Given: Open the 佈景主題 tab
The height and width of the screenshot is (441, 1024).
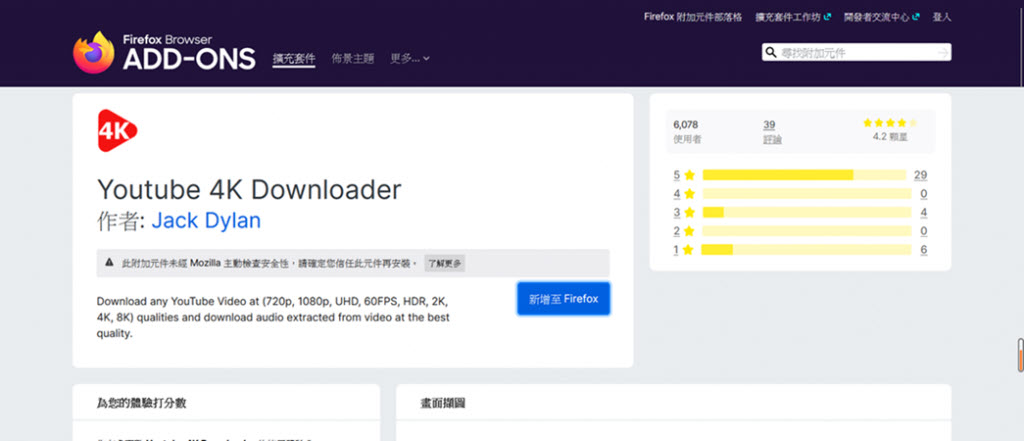Looking at the screenshot, I should point(353,59).
